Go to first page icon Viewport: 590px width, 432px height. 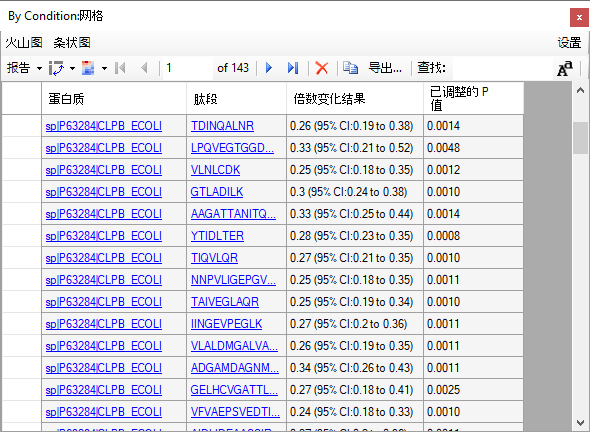[120, 68]
